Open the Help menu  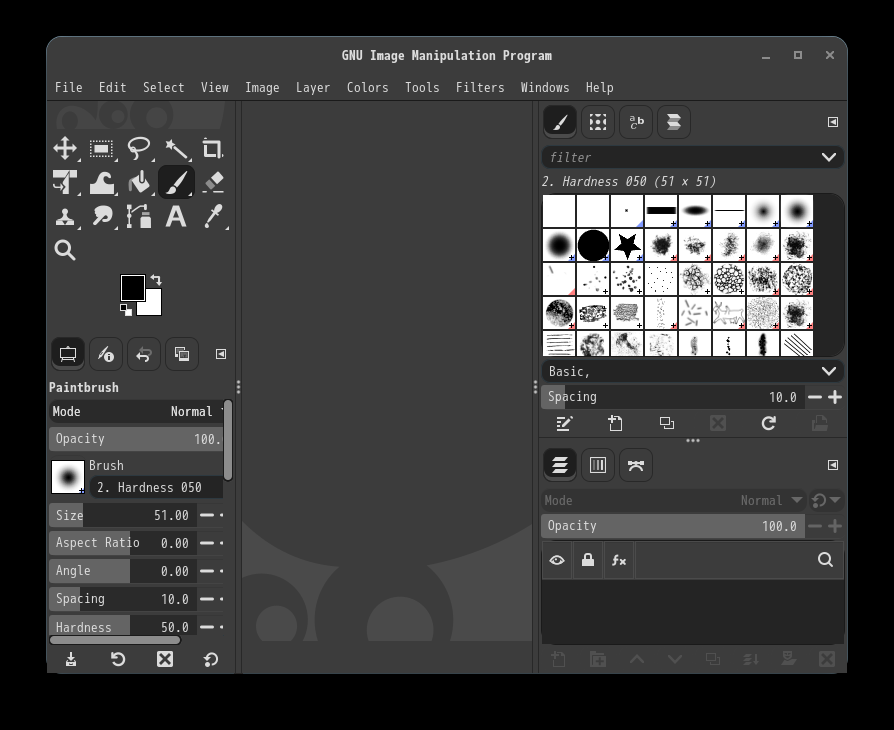tap(599, 87)
